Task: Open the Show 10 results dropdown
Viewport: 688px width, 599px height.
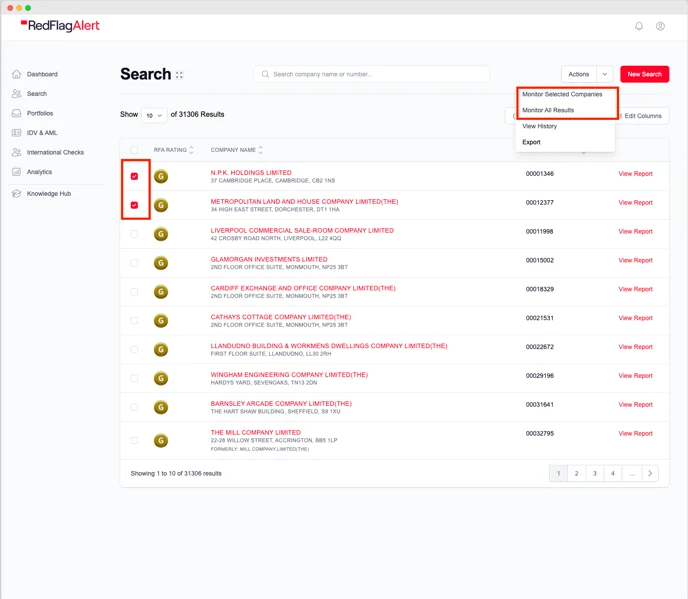Action: tap(154, 115)
